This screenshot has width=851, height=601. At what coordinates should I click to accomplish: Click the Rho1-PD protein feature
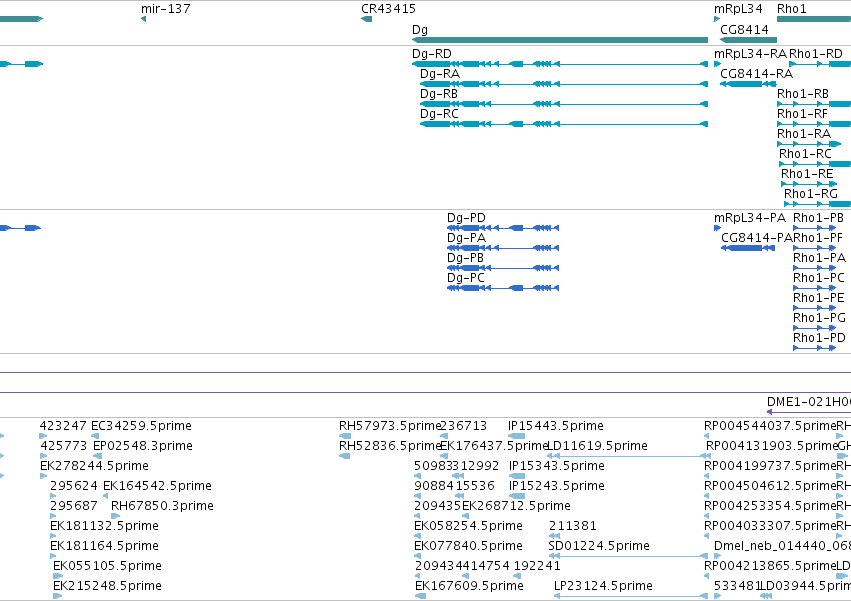815,349
